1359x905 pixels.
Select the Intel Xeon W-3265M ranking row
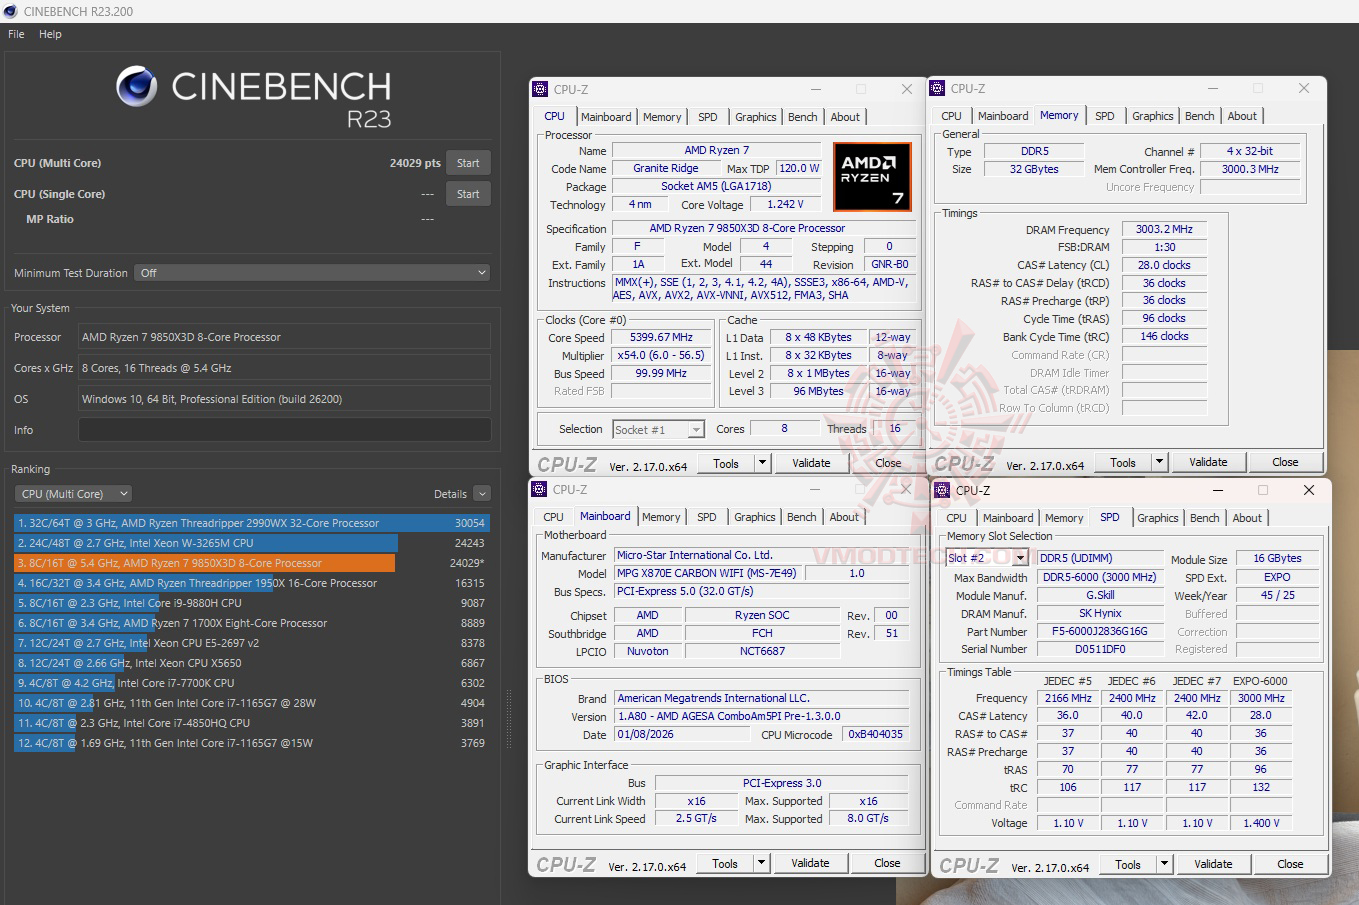(251, 543)
